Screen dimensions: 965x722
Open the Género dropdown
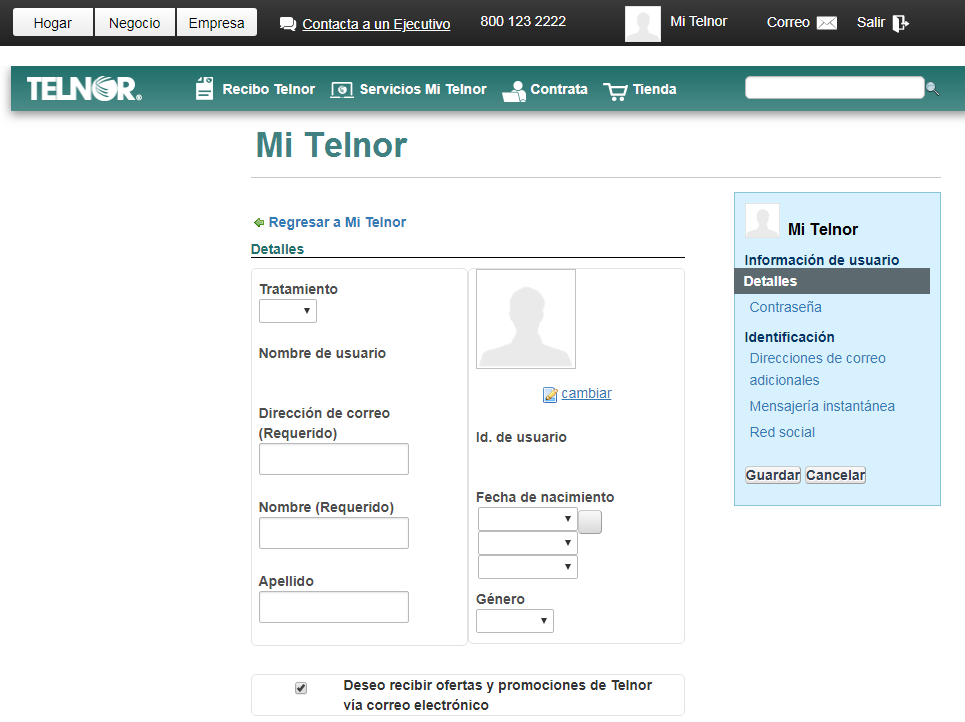click(515, 620)
